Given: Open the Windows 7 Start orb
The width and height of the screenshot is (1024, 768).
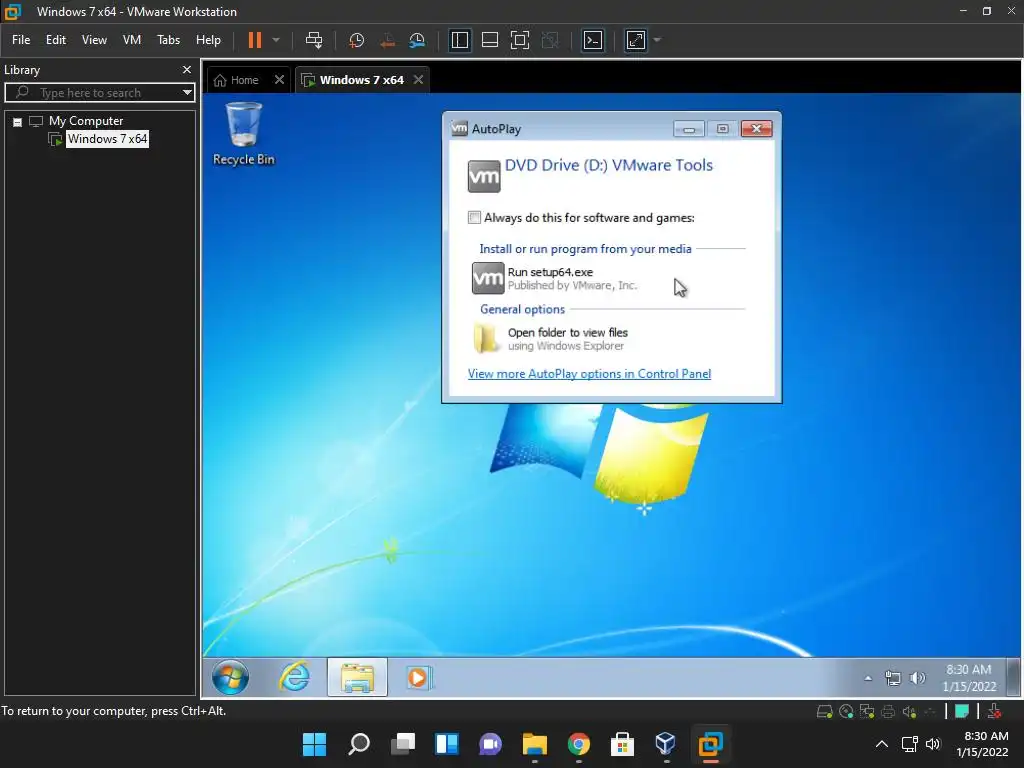Looking at the screenshot, I should point(231,677).
